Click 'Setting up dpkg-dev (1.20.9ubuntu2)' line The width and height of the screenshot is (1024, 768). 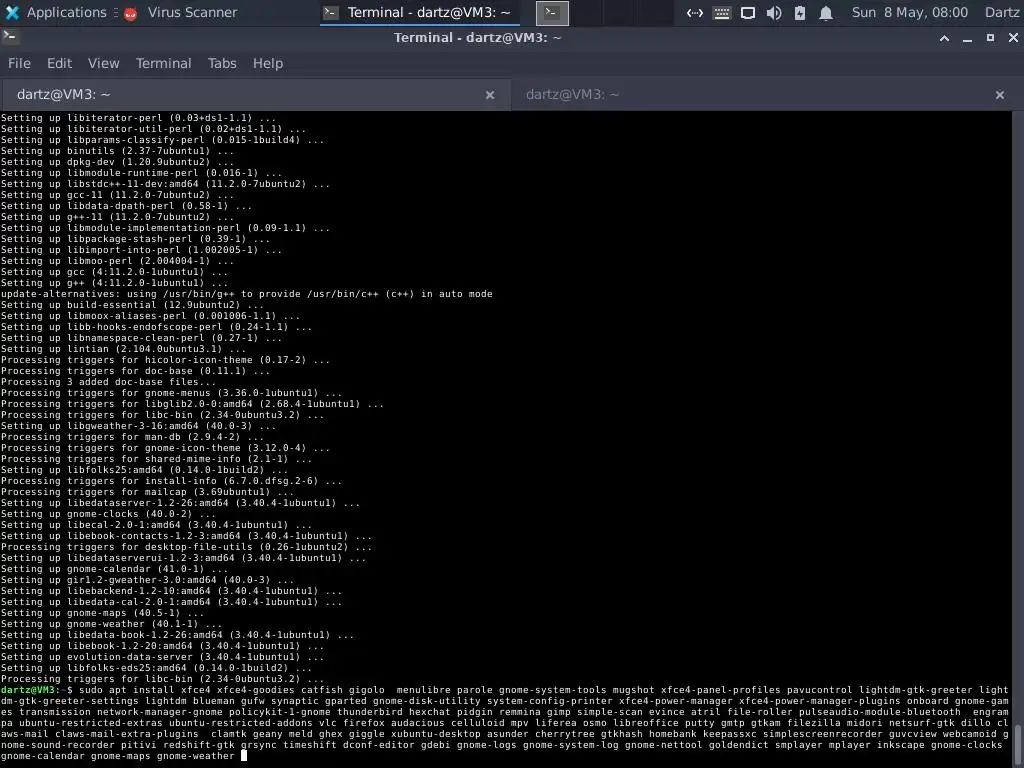tap(117, 162)
